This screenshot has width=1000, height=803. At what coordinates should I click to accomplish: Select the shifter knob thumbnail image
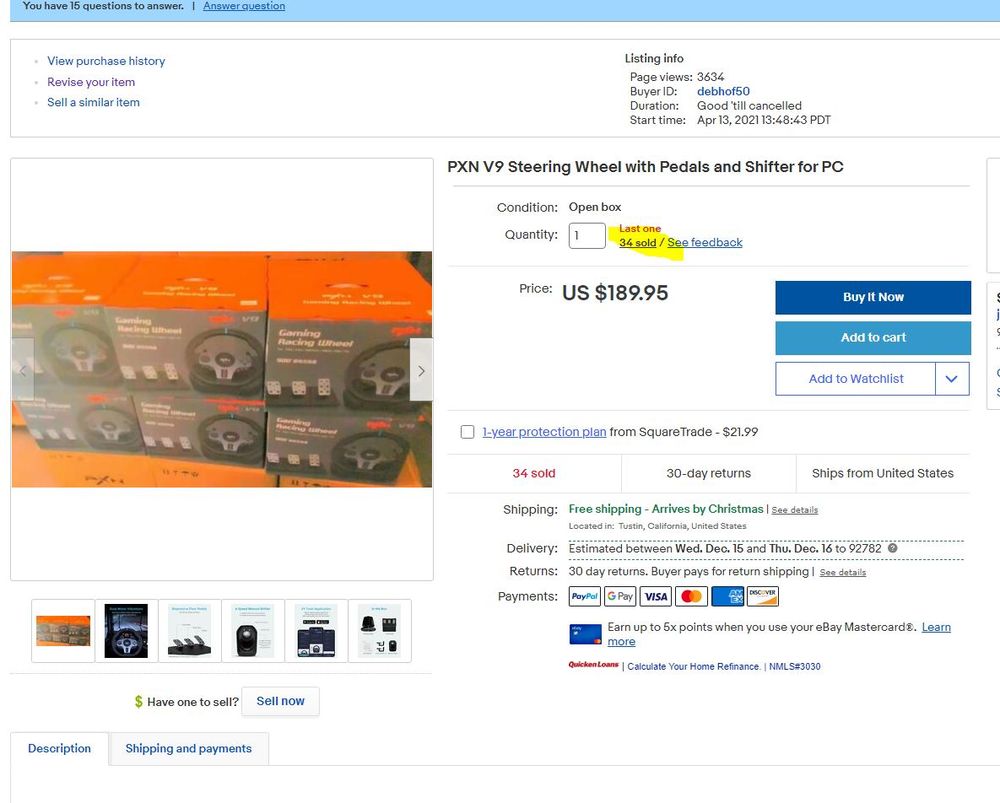[253, 631]
